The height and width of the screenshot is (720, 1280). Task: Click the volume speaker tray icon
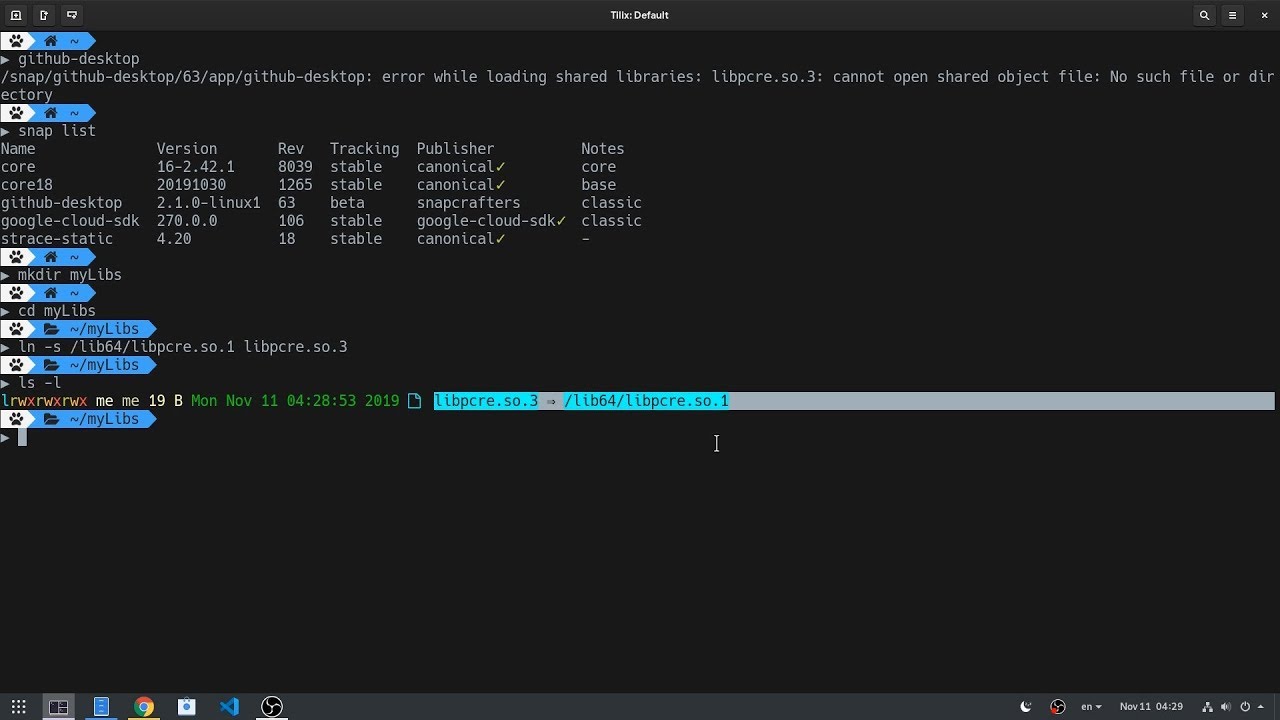(x=1228, y=707)
